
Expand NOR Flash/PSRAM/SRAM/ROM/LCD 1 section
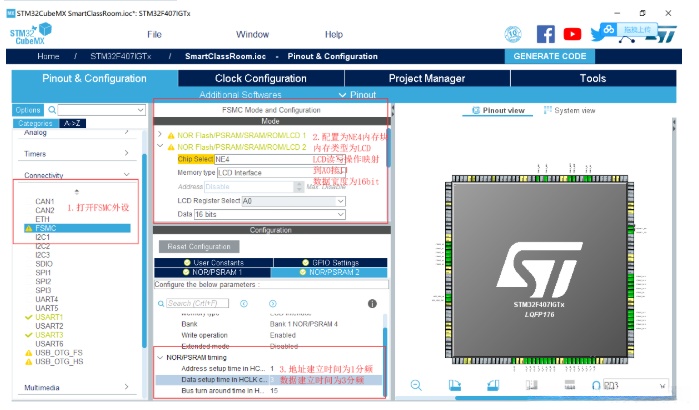coord(160,134)
